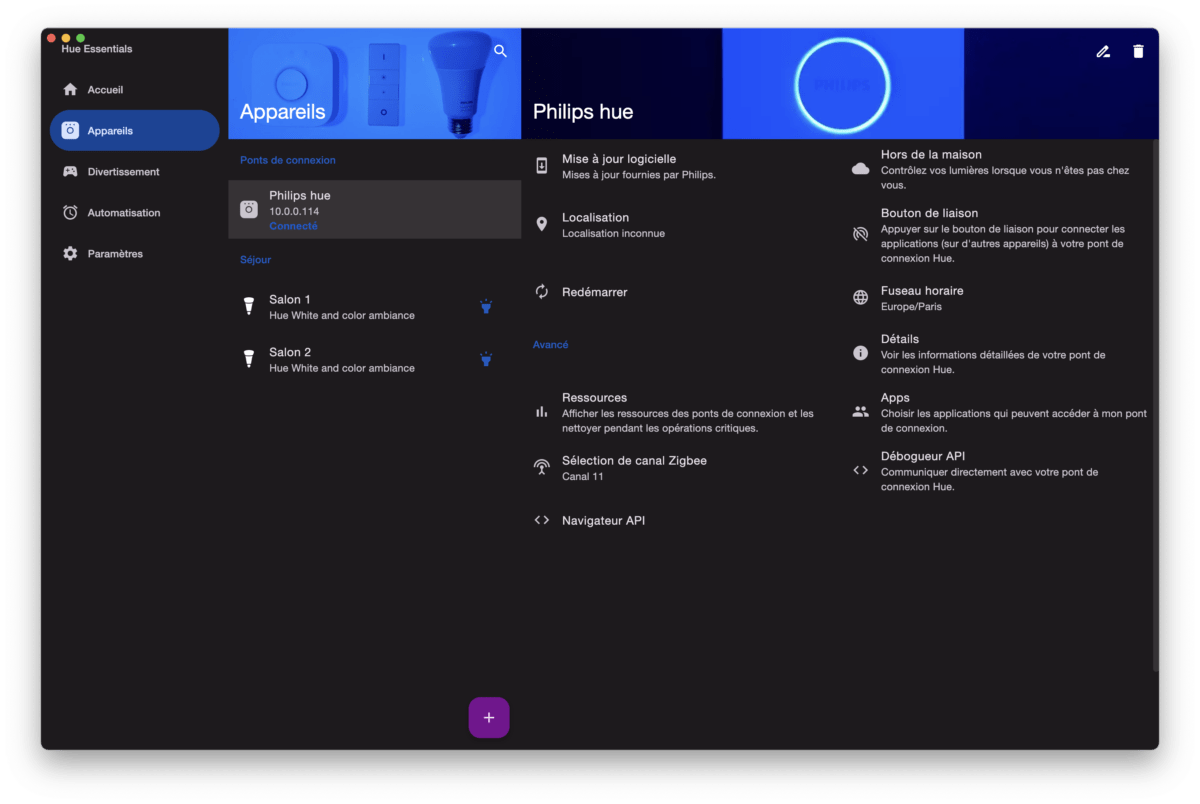Viewport: 1200px width, 804px height.
Task: Click the location pin icon
Action: [x=542, y=225]
